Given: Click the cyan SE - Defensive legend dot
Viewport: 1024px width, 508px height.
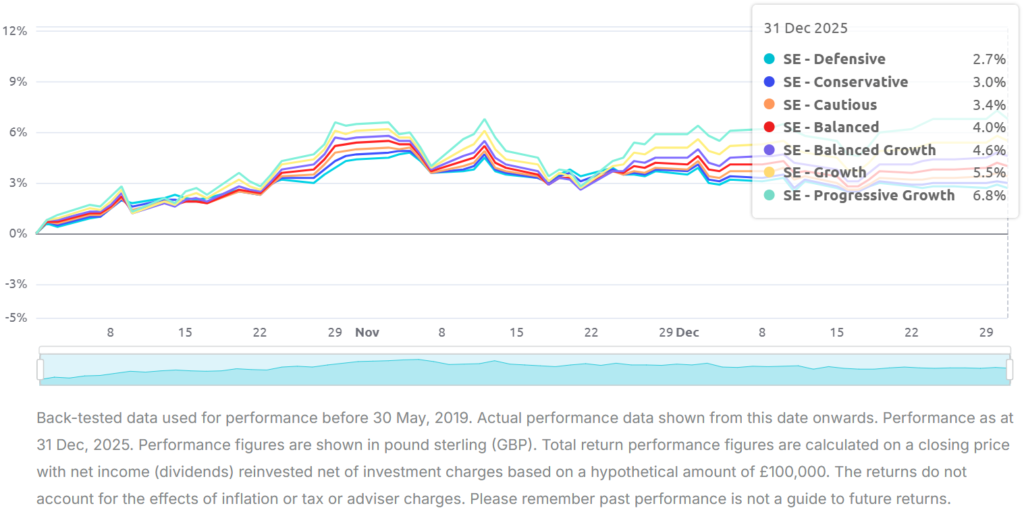Looking at the screenshot, I should coord(769,60).
